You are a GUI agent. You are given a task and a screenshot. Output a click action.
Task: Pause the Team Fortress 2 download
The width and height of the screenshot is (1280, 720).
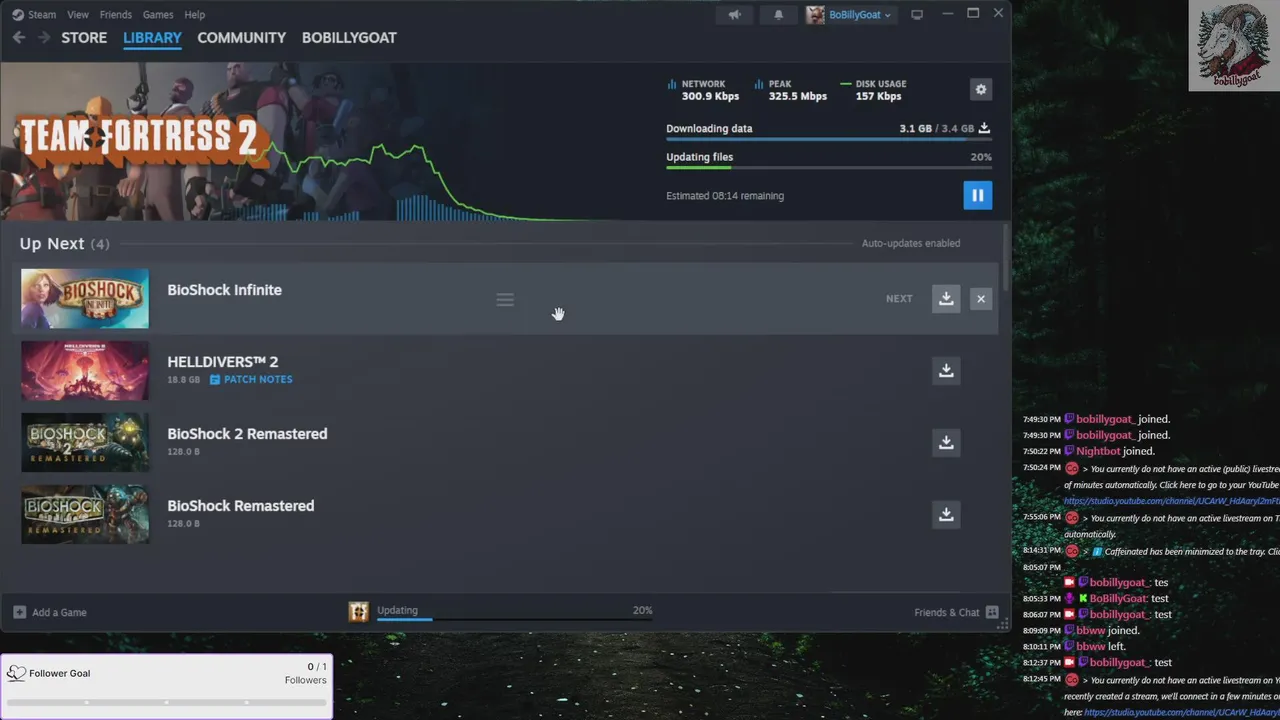point(977,195)
